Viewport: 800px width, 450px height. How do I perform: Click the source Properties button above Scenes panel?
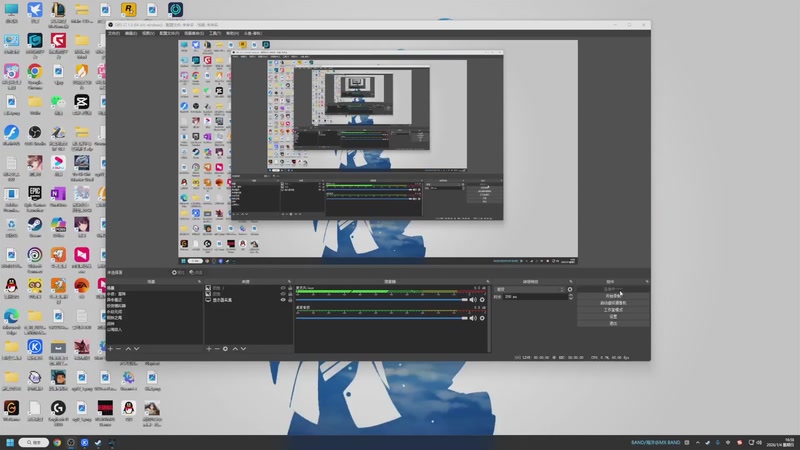point(178,272)
